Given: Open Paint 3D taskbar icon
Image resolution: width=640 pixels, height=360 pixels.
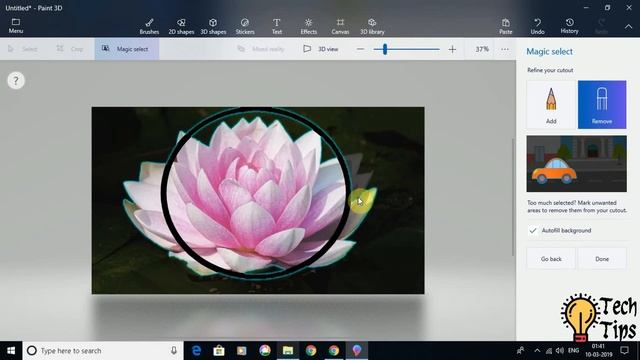Looking at the screenshot, I should tap(356, 351).
